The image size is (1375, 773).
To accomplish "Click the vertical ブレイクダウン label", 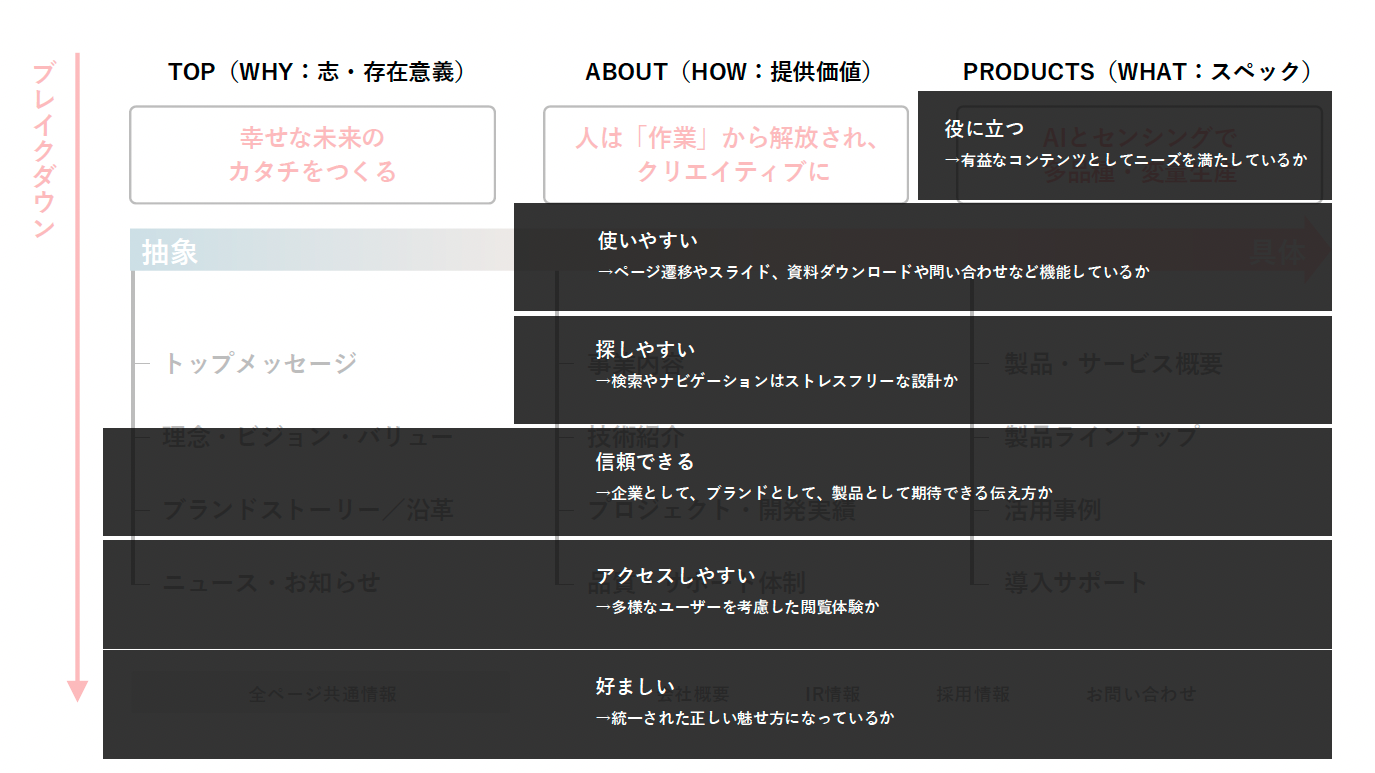I will pos(43,150).
